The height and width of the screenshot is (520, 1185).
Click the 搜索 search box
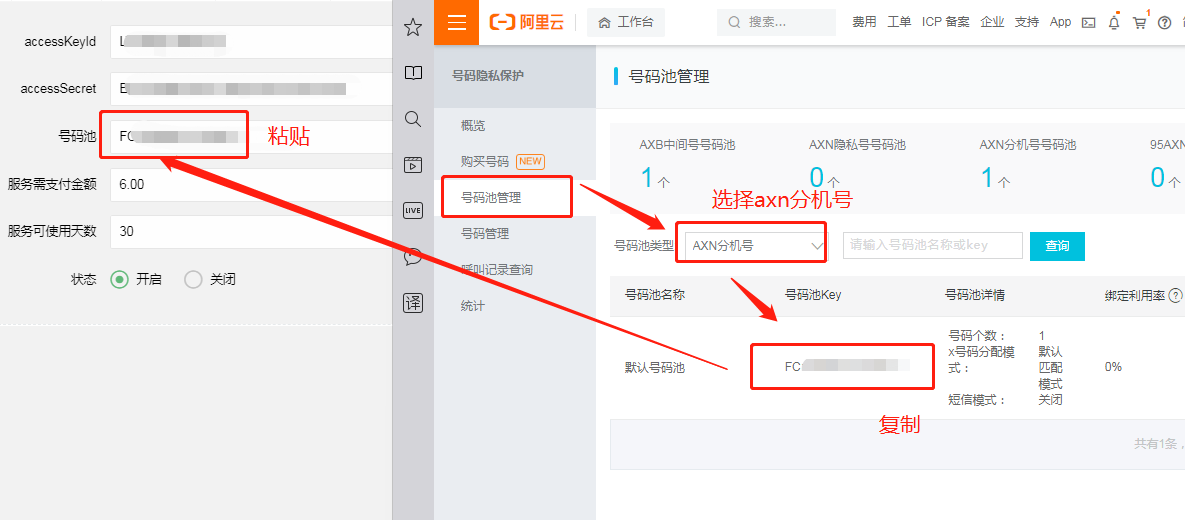(x=776, y=23)
